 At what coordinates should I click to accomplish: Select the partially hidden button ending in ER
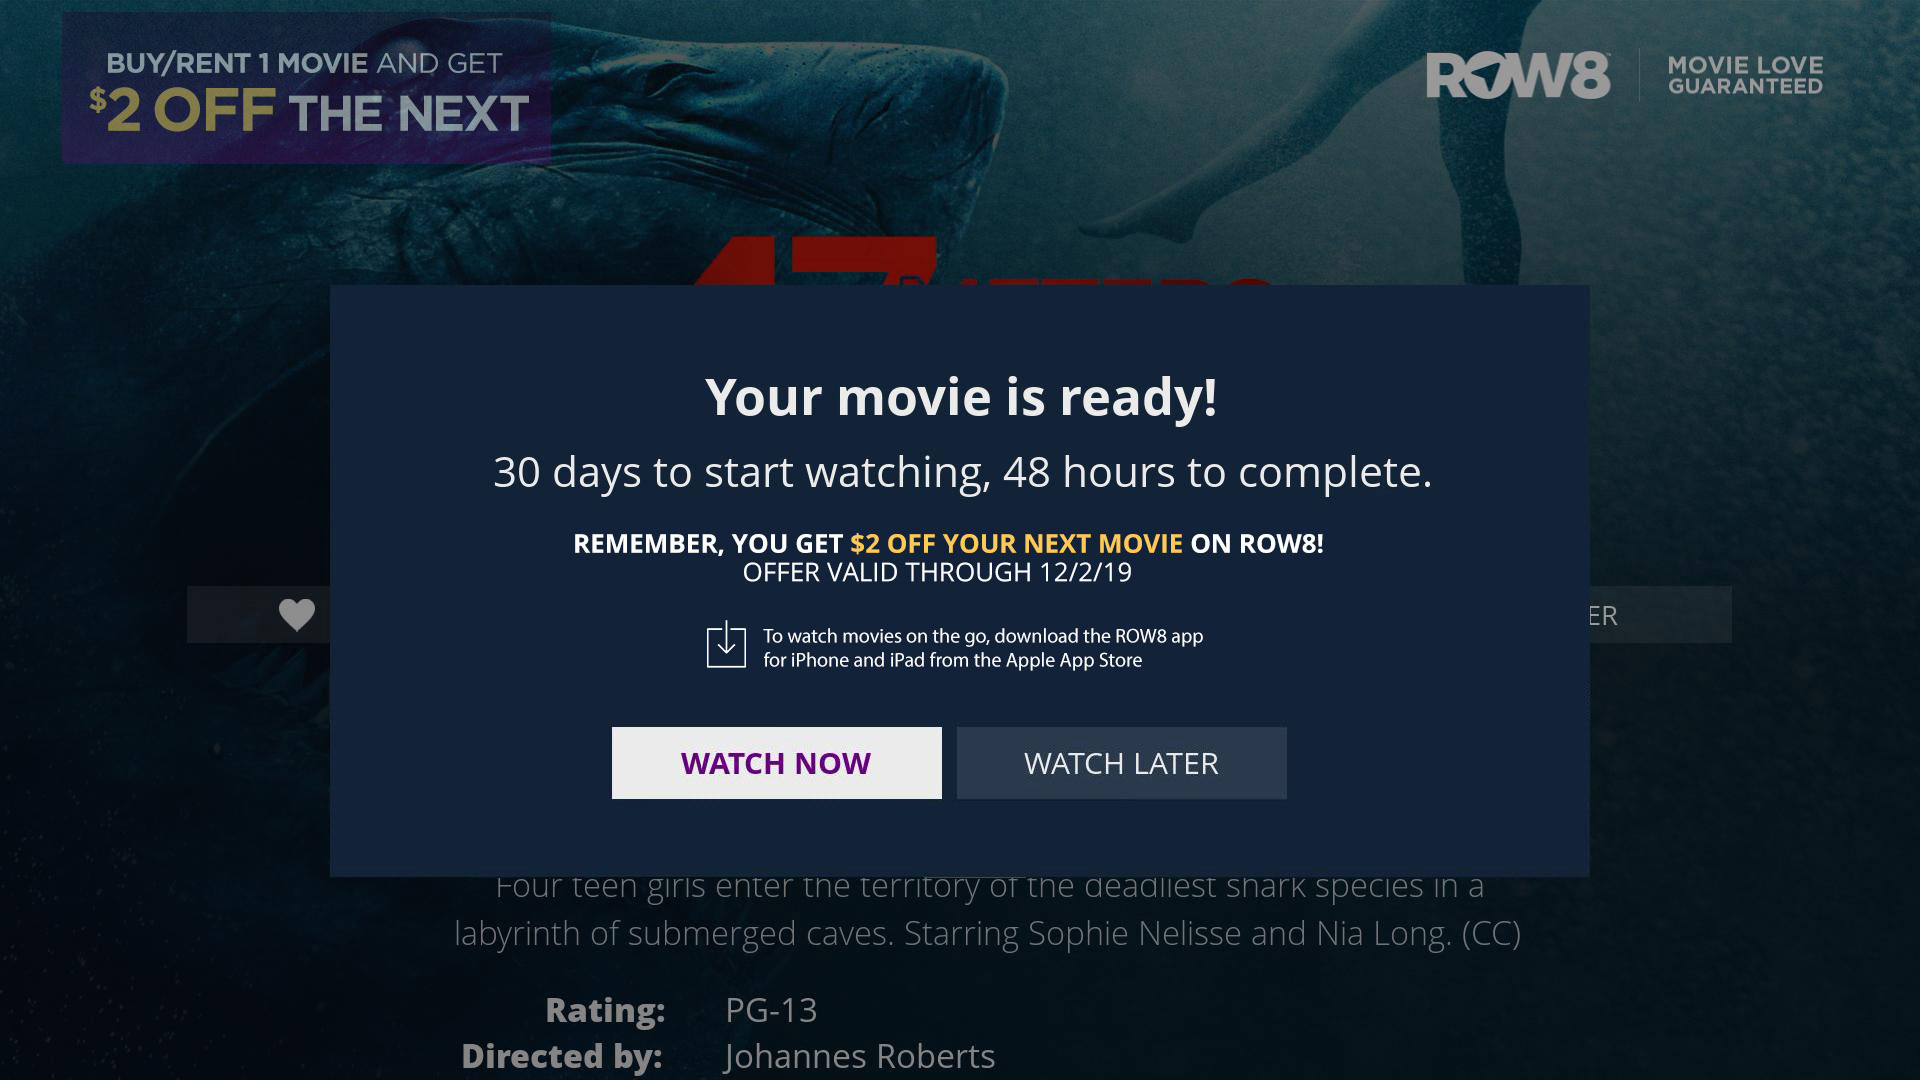(x=1660, y=615)
